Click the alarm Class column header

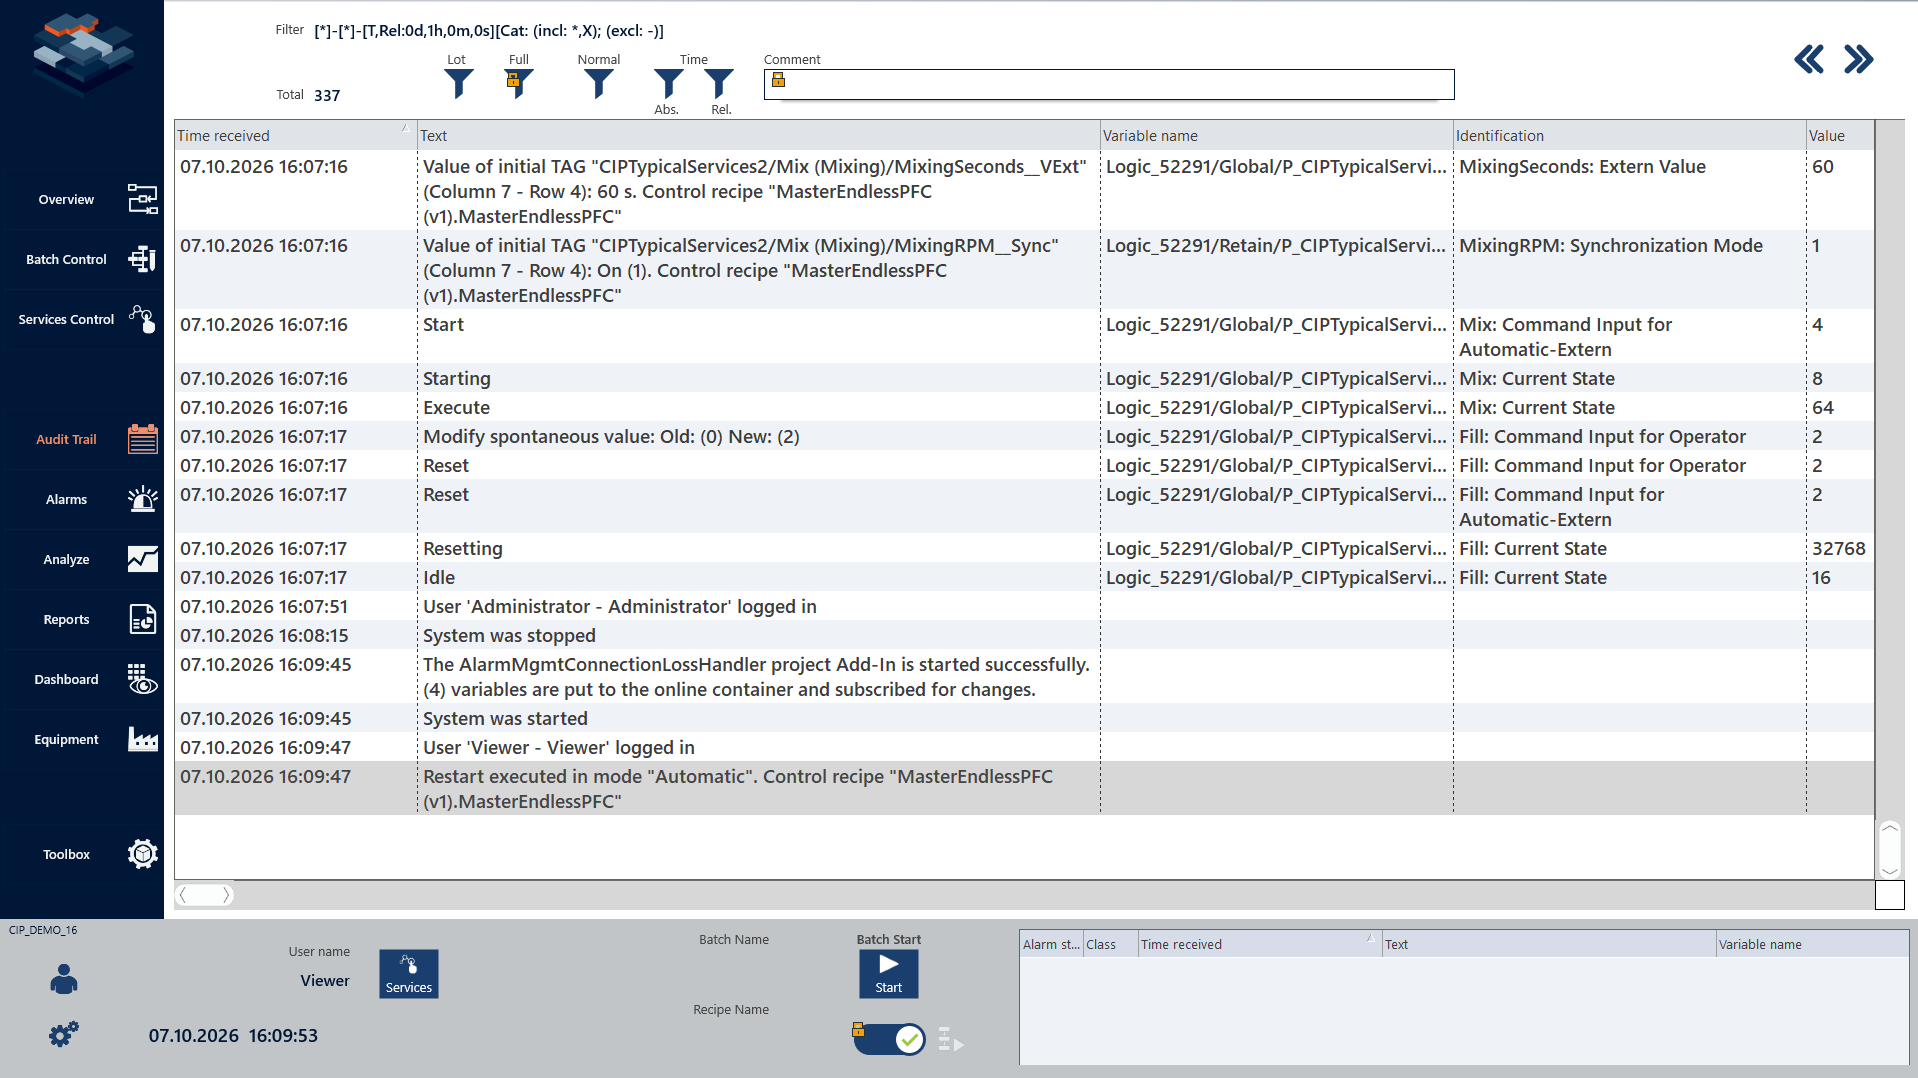1110,944
